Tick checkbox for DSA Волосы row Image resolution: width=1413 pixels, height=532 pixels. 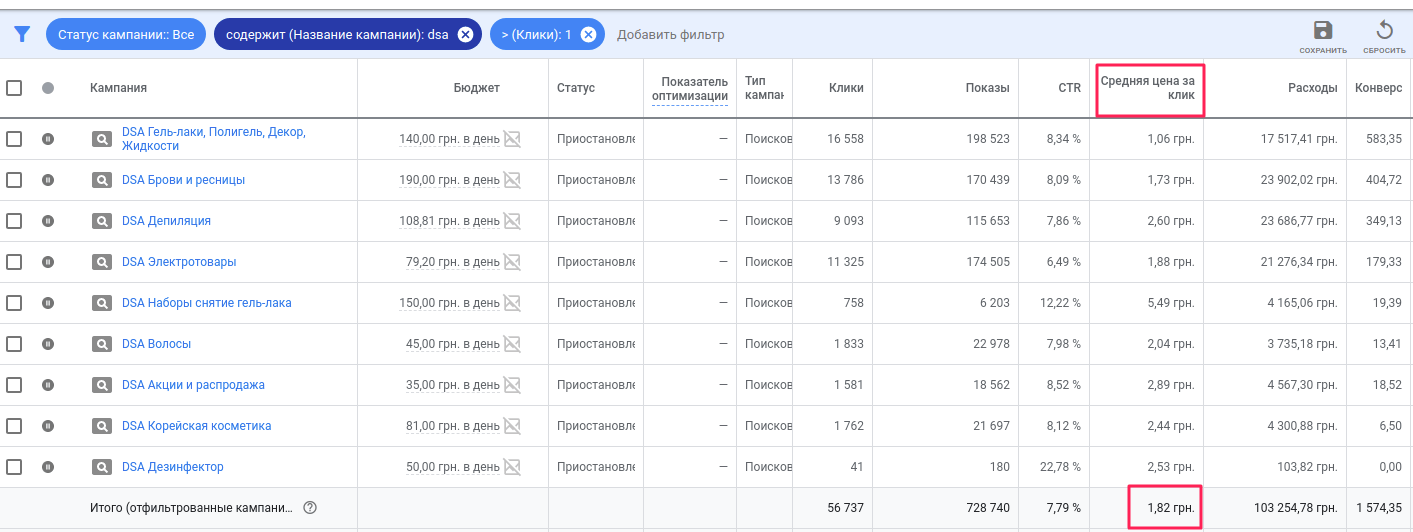(x=14, y=344)
